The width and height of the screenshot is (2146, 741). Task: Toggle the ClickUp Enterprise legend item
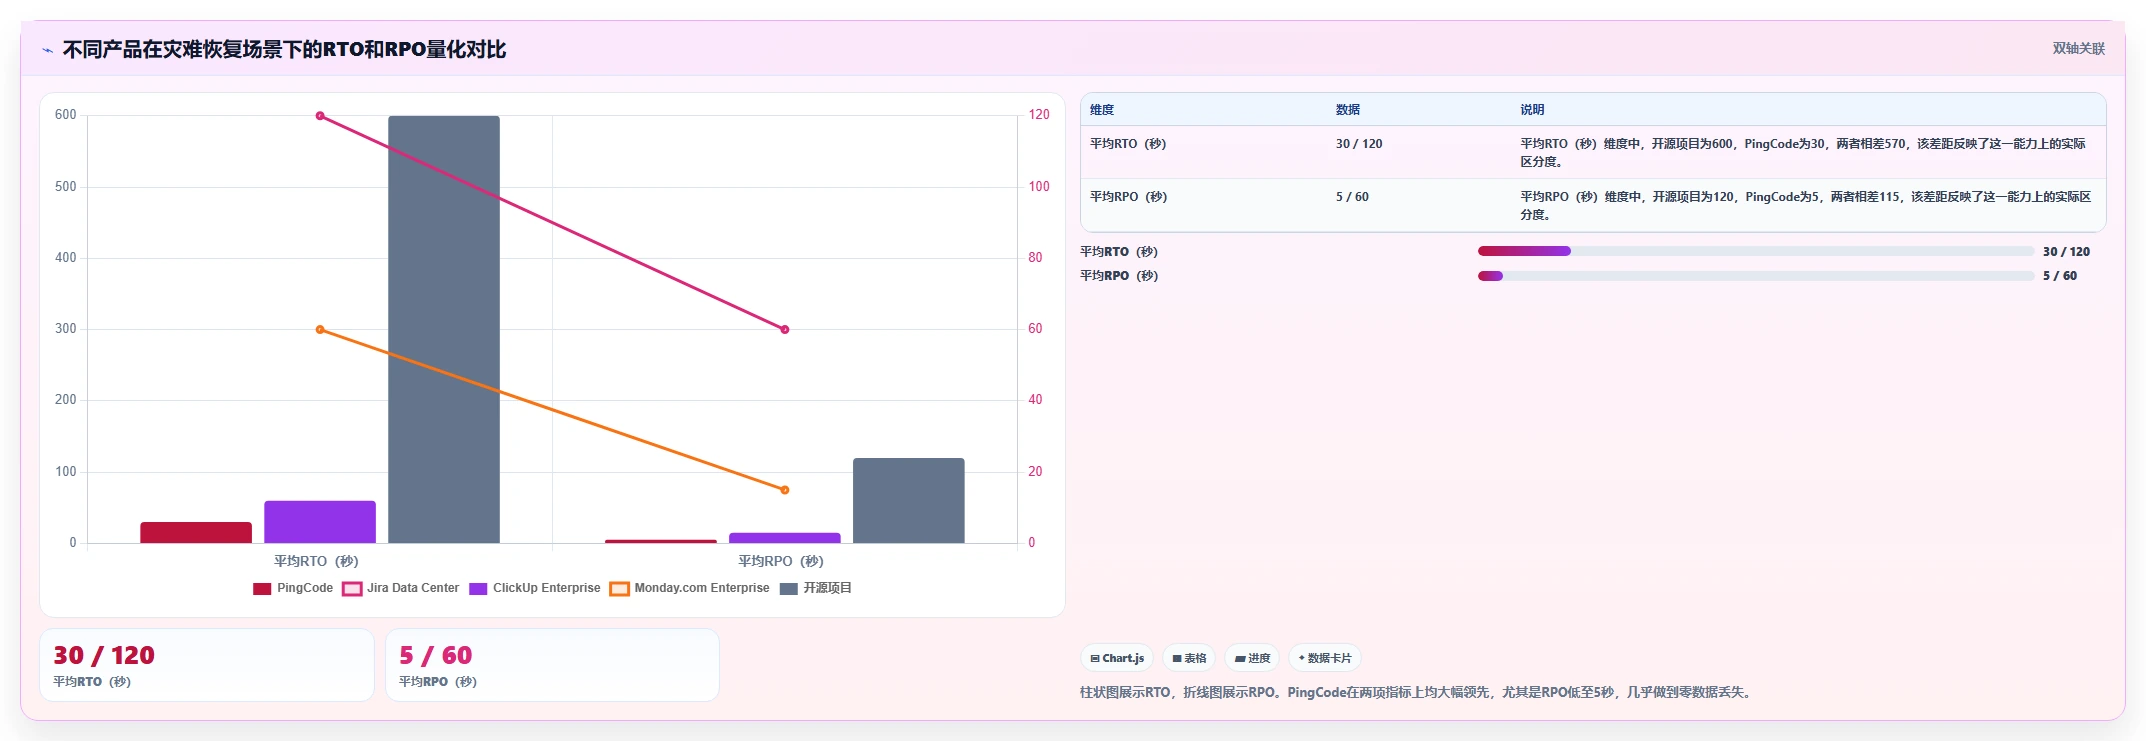pos(535,588)
